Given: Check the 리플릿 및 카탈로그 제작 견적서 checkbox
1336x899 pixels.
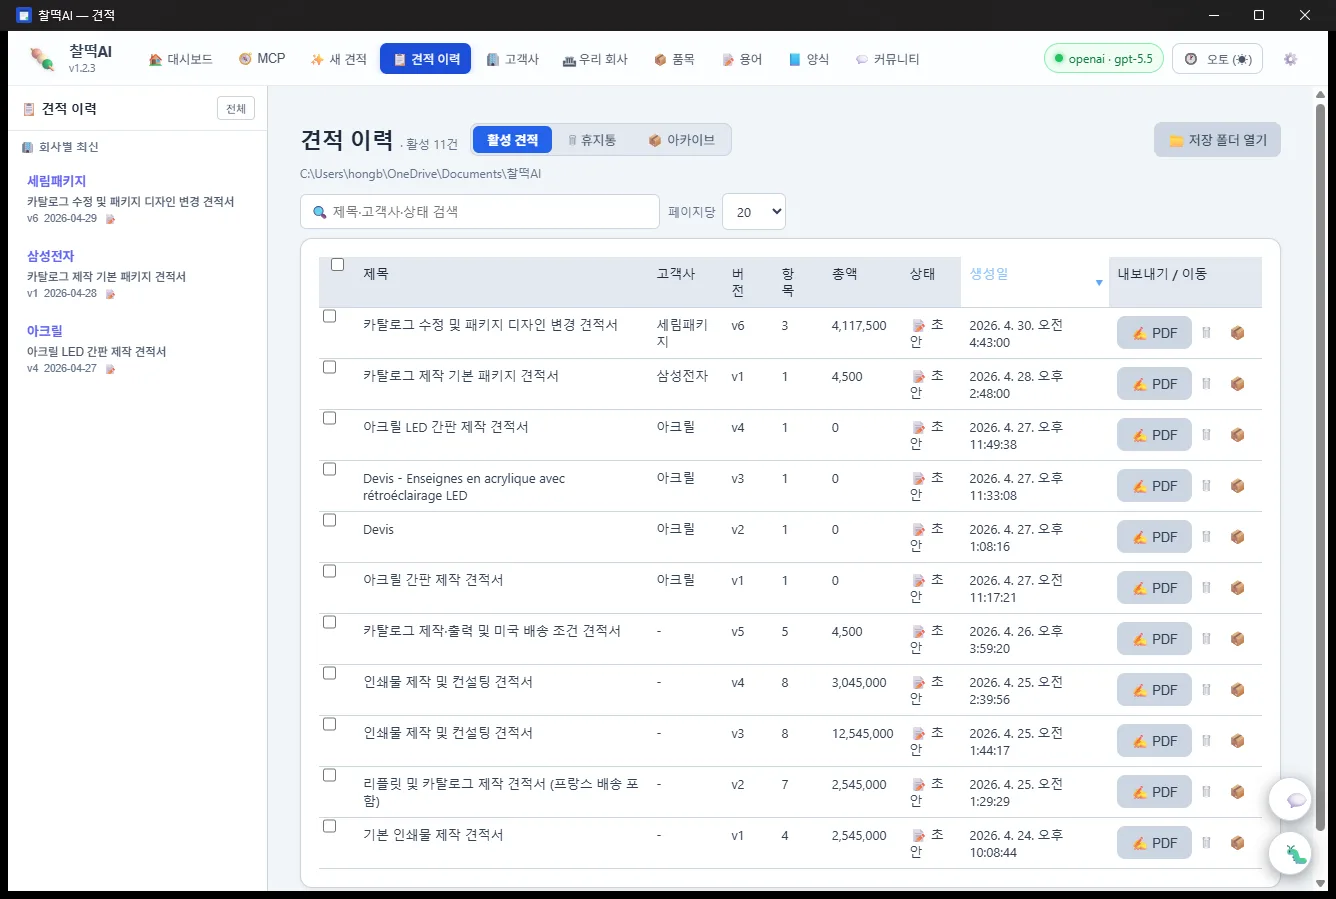Looking at the screenshot, I should [329, 775].
